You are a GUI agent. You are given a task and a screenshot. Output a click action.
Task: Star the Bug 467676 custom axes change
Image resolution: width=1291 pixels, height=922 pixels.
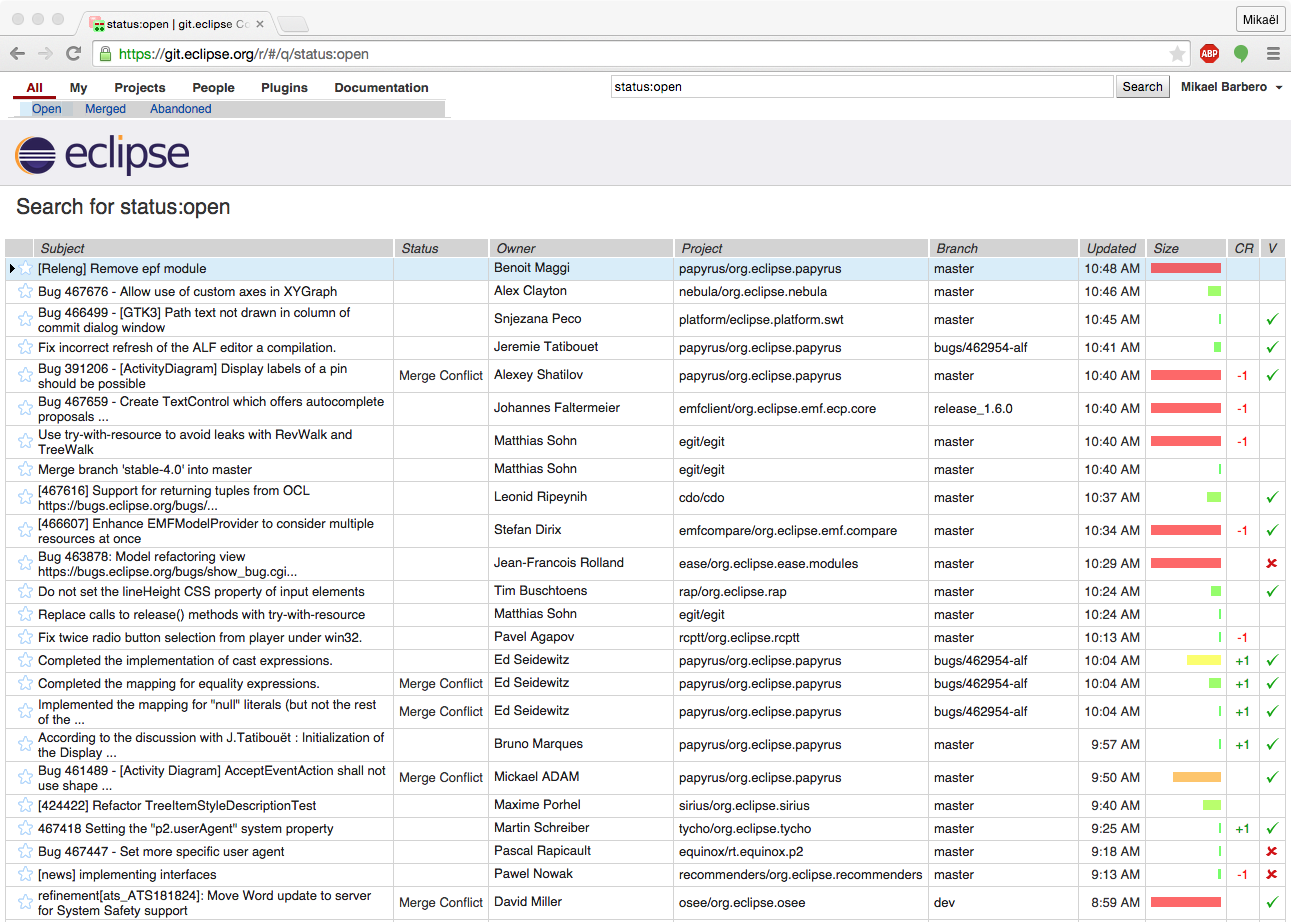point(25,291)
